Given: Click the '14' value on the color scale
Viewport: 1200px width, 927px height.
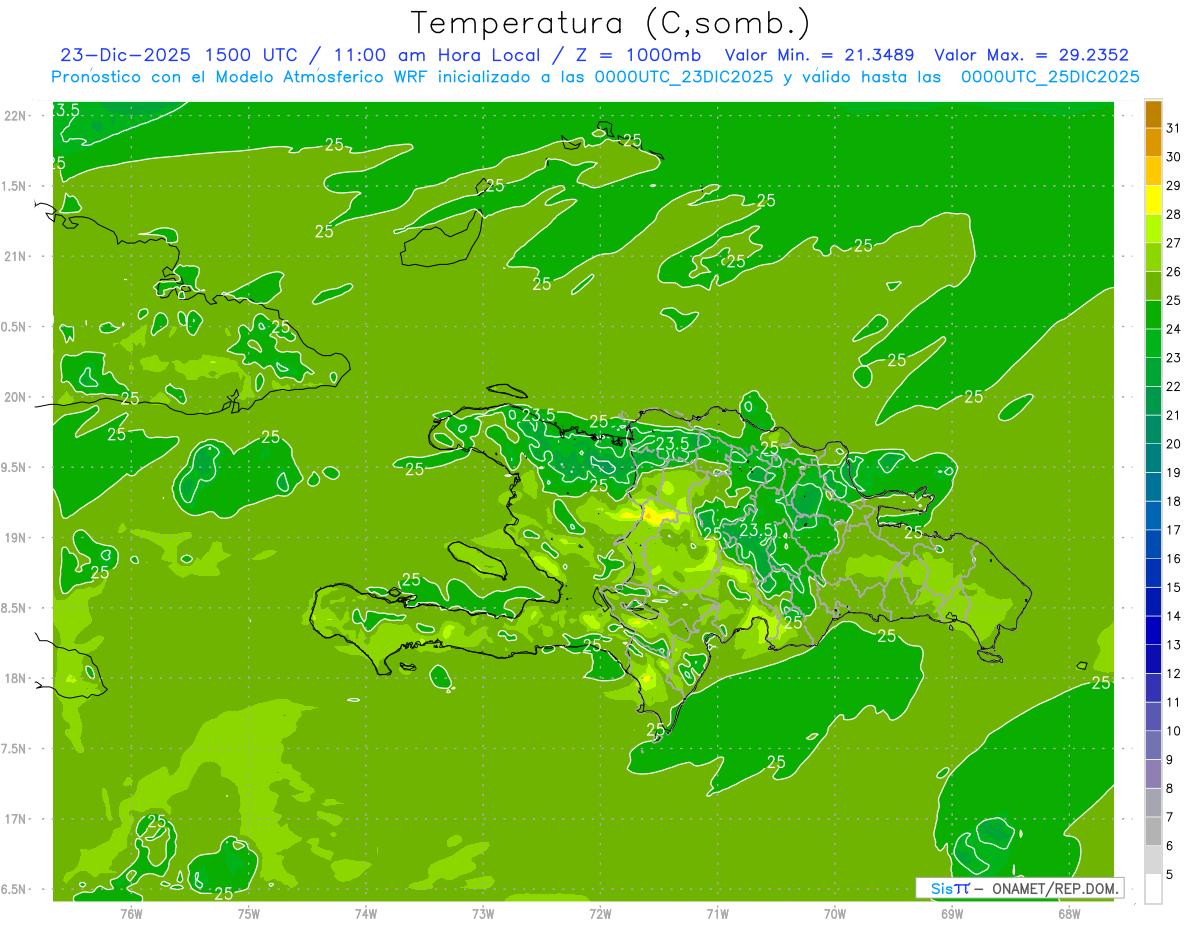Looking at the screenshot, I should (x=1174, y=616).
